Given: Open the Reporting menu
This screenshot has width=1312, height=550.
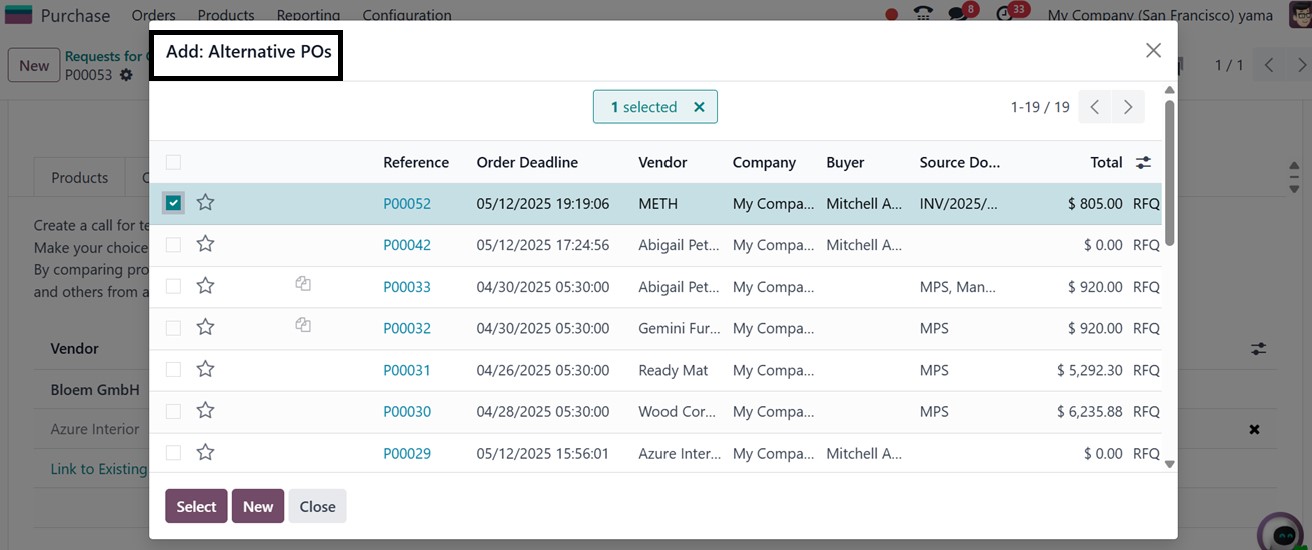Looking at the screenshot, I should (x=308, y=15).
